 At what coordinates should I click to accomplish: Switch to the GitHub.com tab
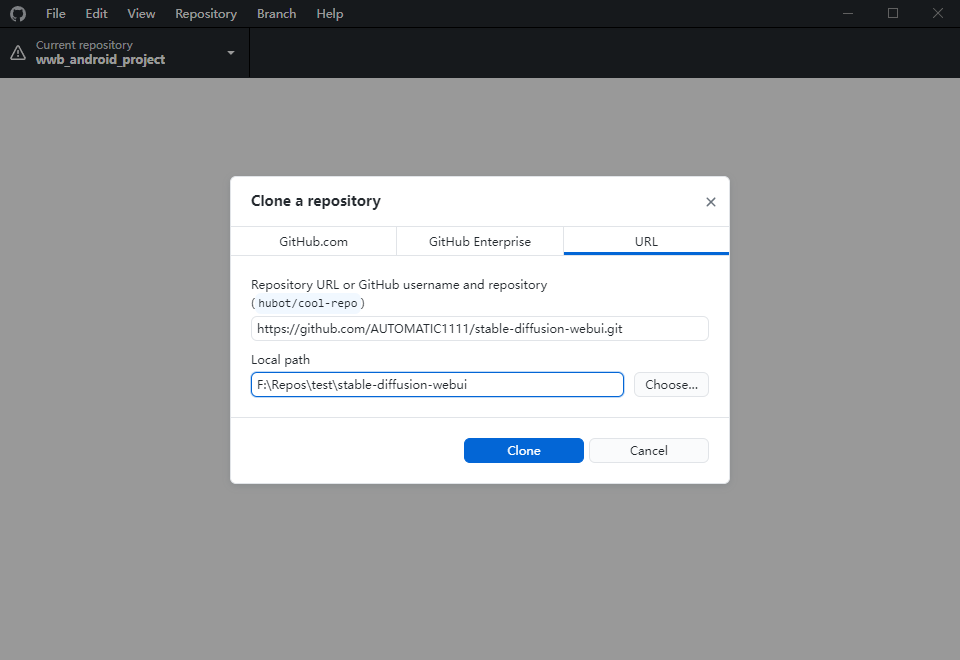click(312, 241)
